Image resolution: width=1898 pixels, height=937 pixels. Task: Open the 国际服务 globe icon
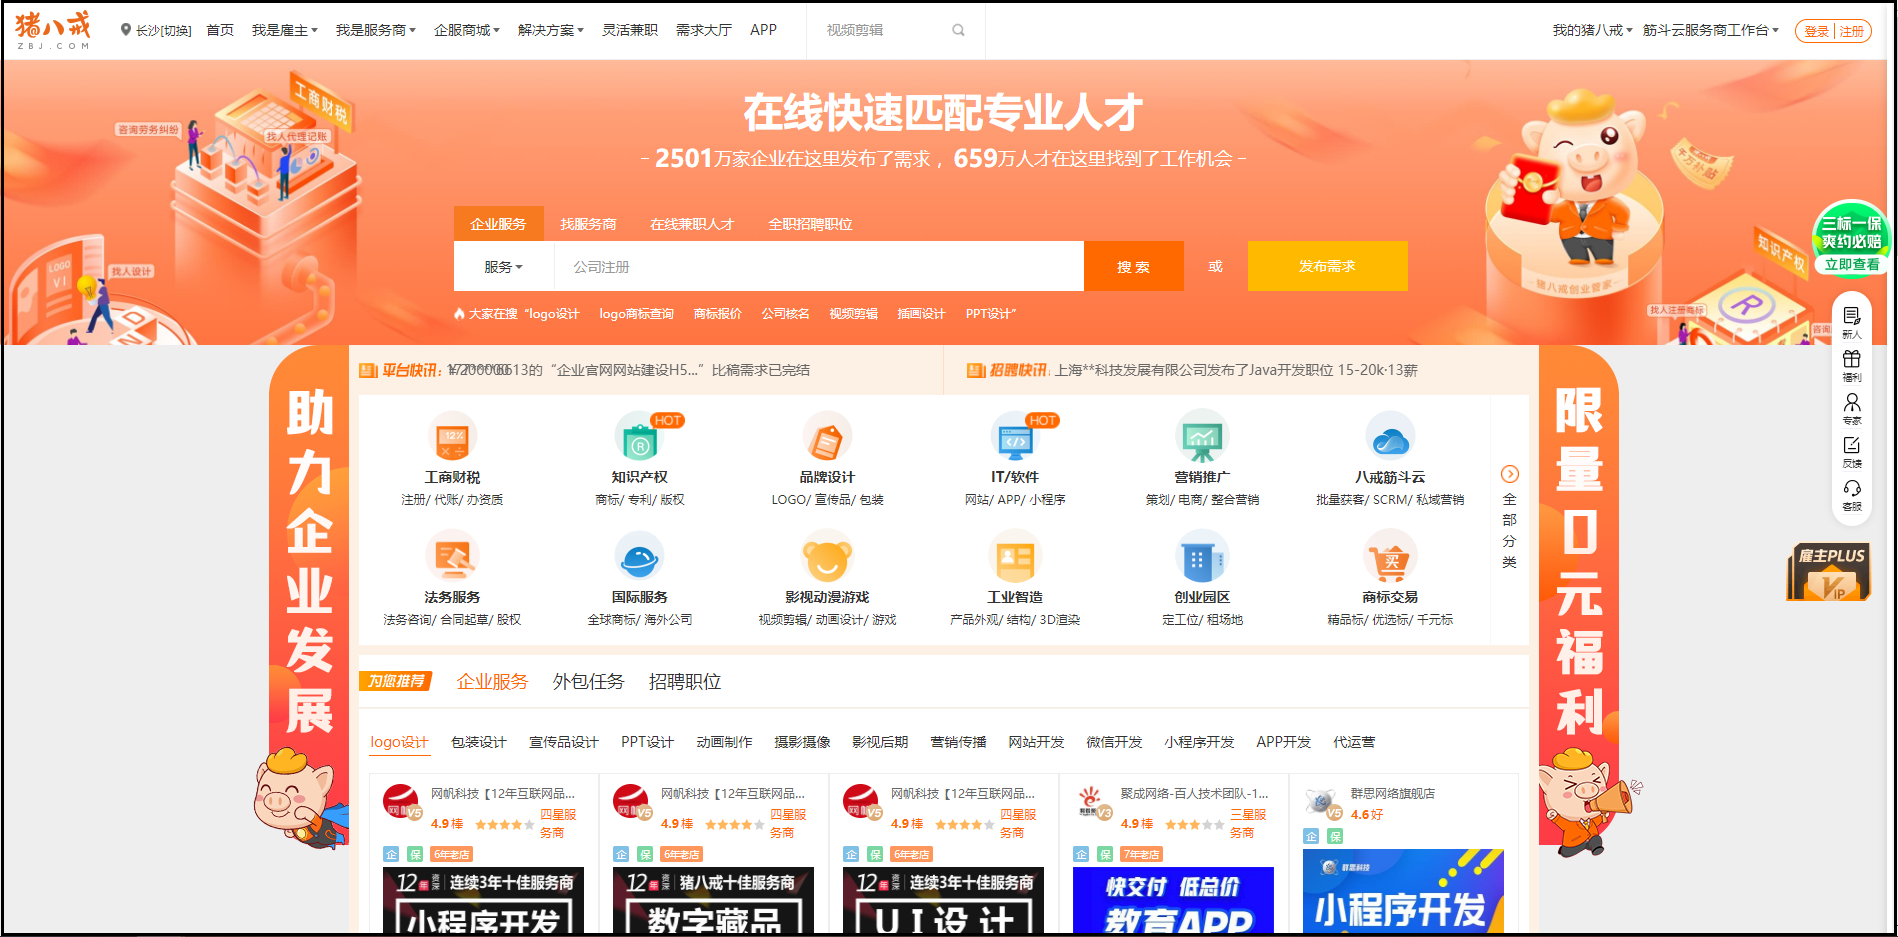(x=640, y=557)
